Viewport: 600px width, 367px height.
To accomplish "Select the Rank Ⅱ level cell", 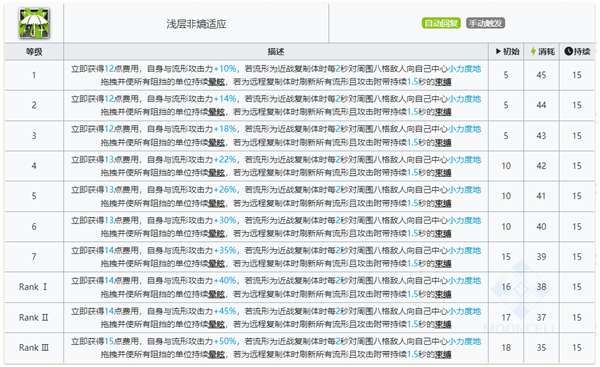I will pos(34,317).
